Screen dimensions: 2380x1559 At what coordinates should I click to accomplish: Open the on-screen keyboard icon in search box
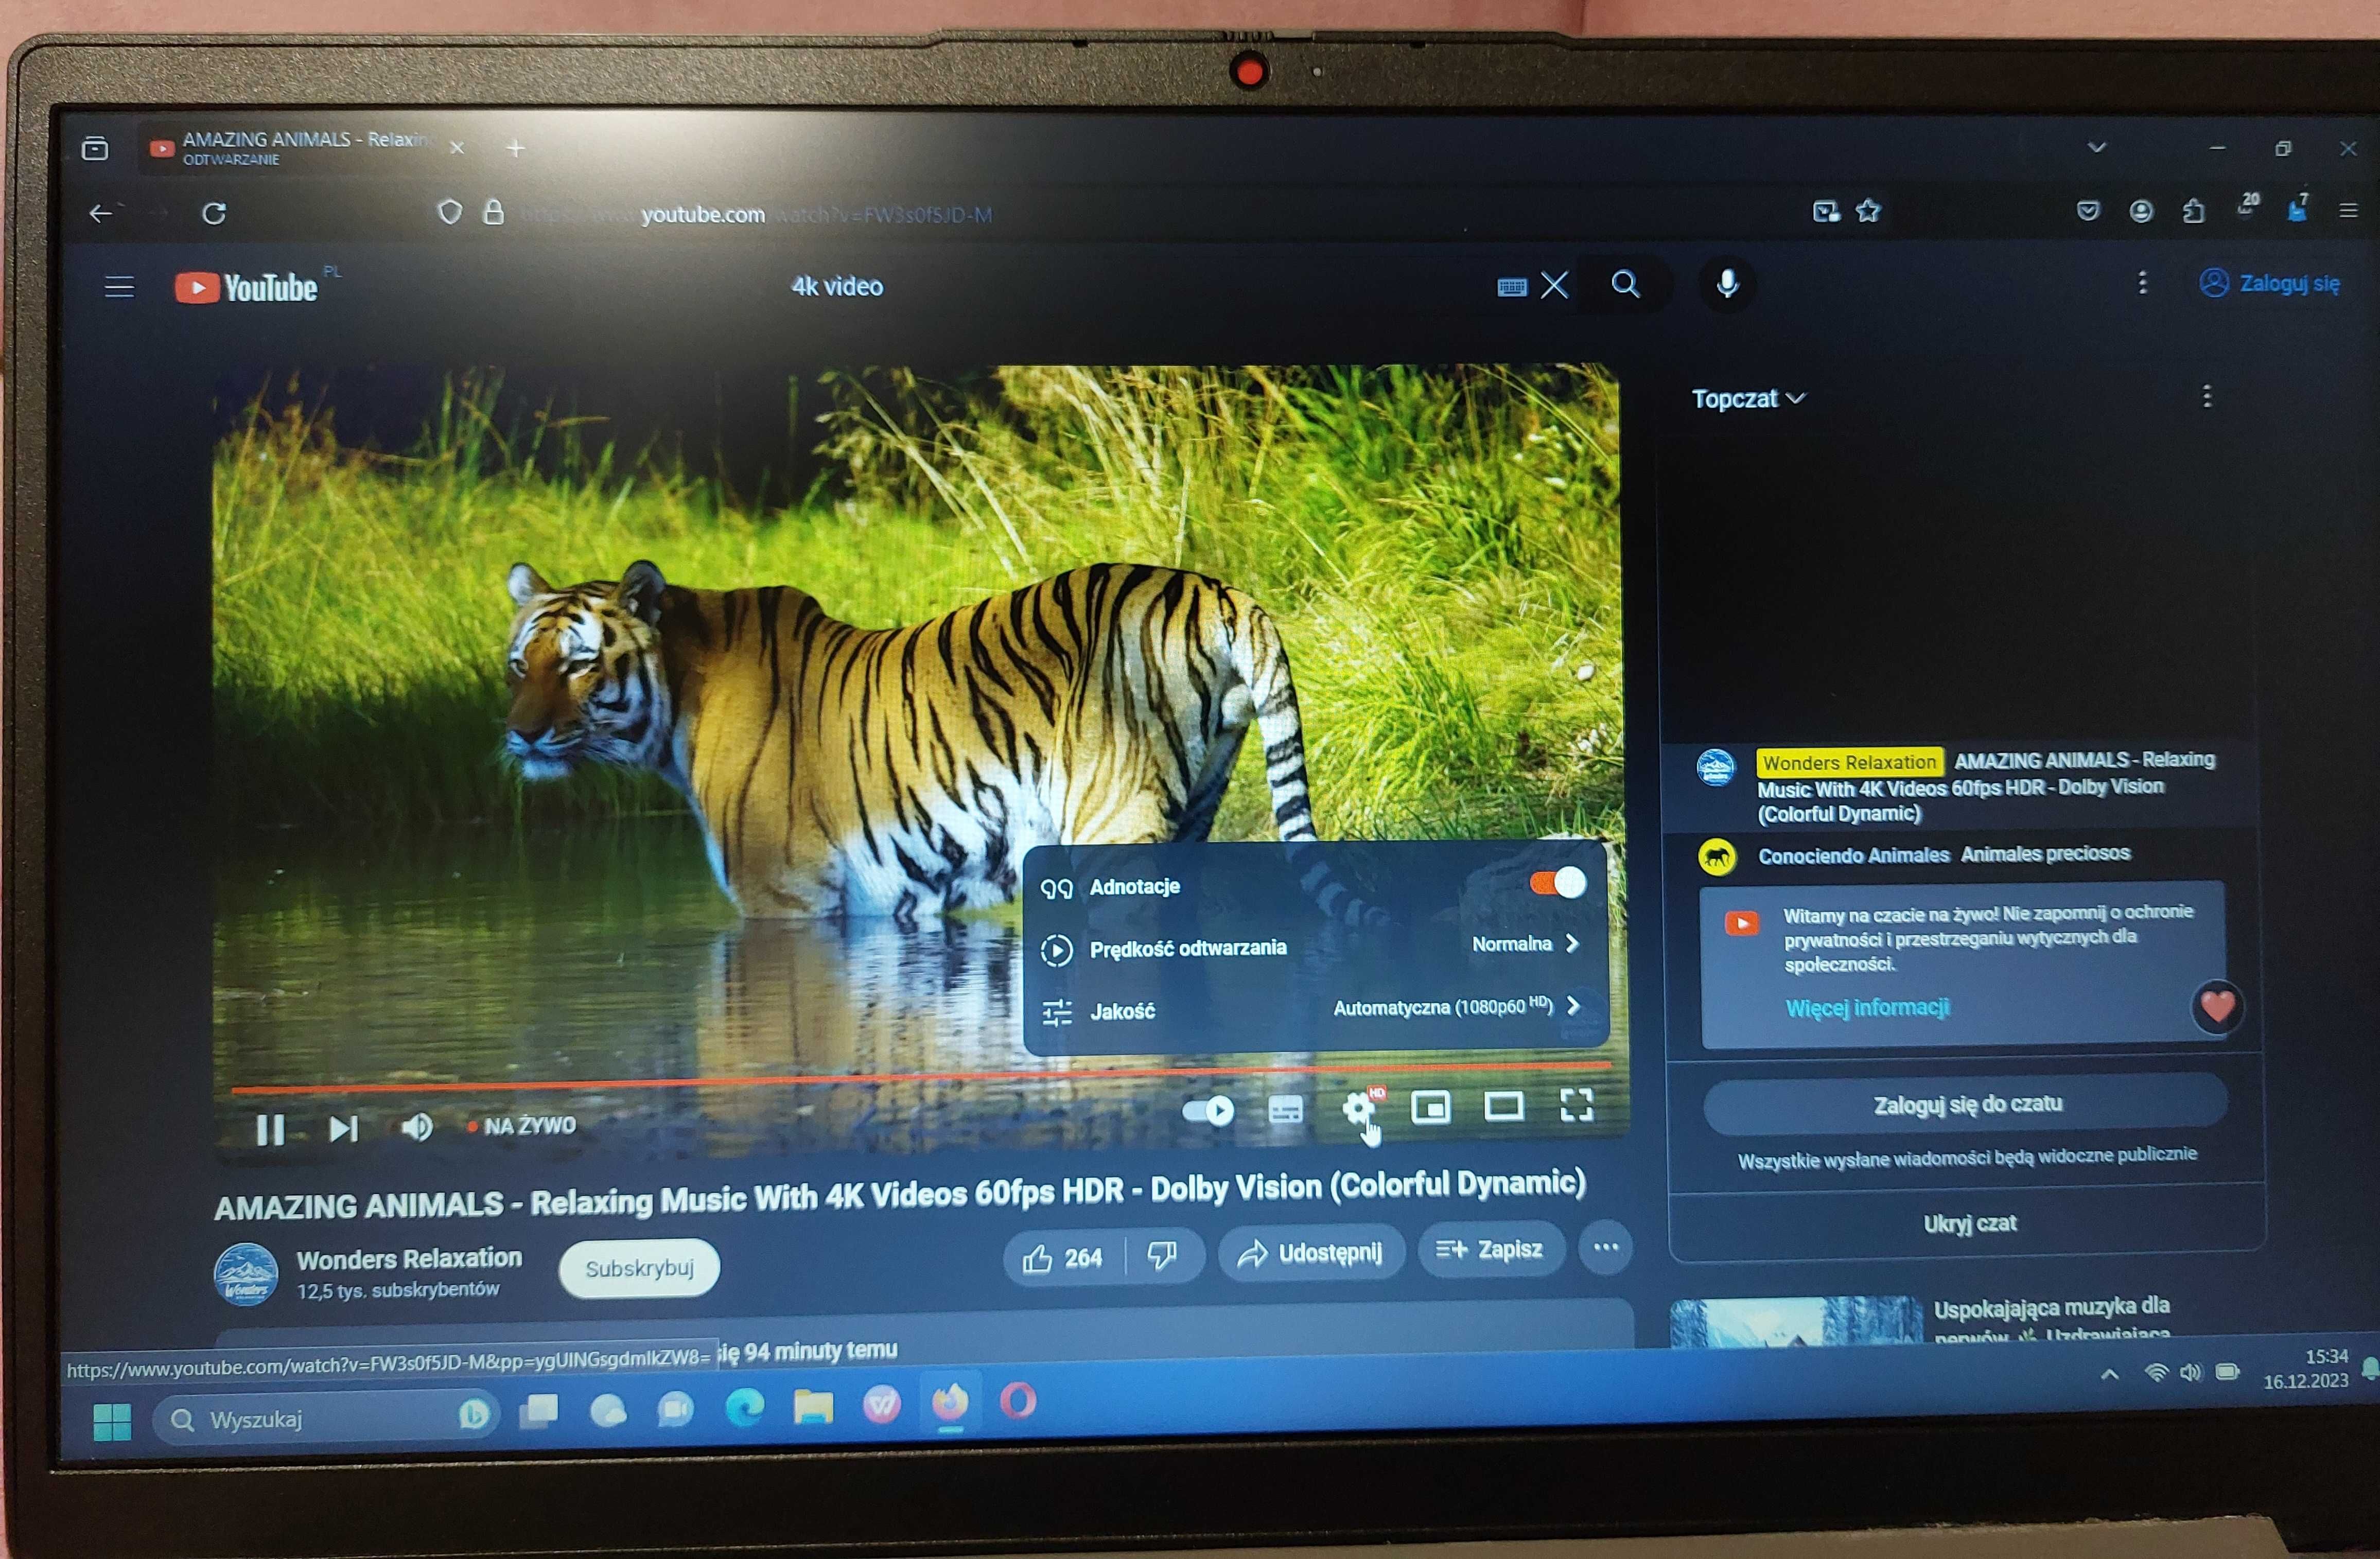pyautogui.click(x=1512, y=287)
